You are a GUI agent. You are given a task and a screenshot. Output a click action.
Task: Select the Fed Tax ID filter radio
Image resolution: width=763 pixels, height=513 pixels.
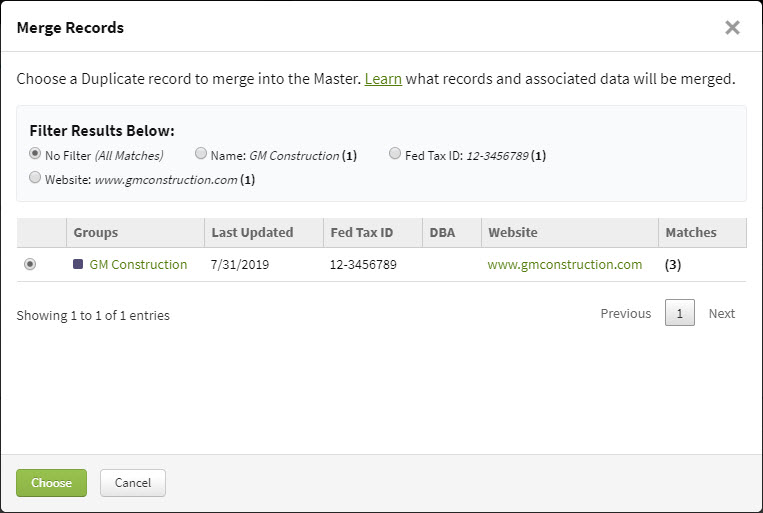pyautogui.click(x=395, y=153)
